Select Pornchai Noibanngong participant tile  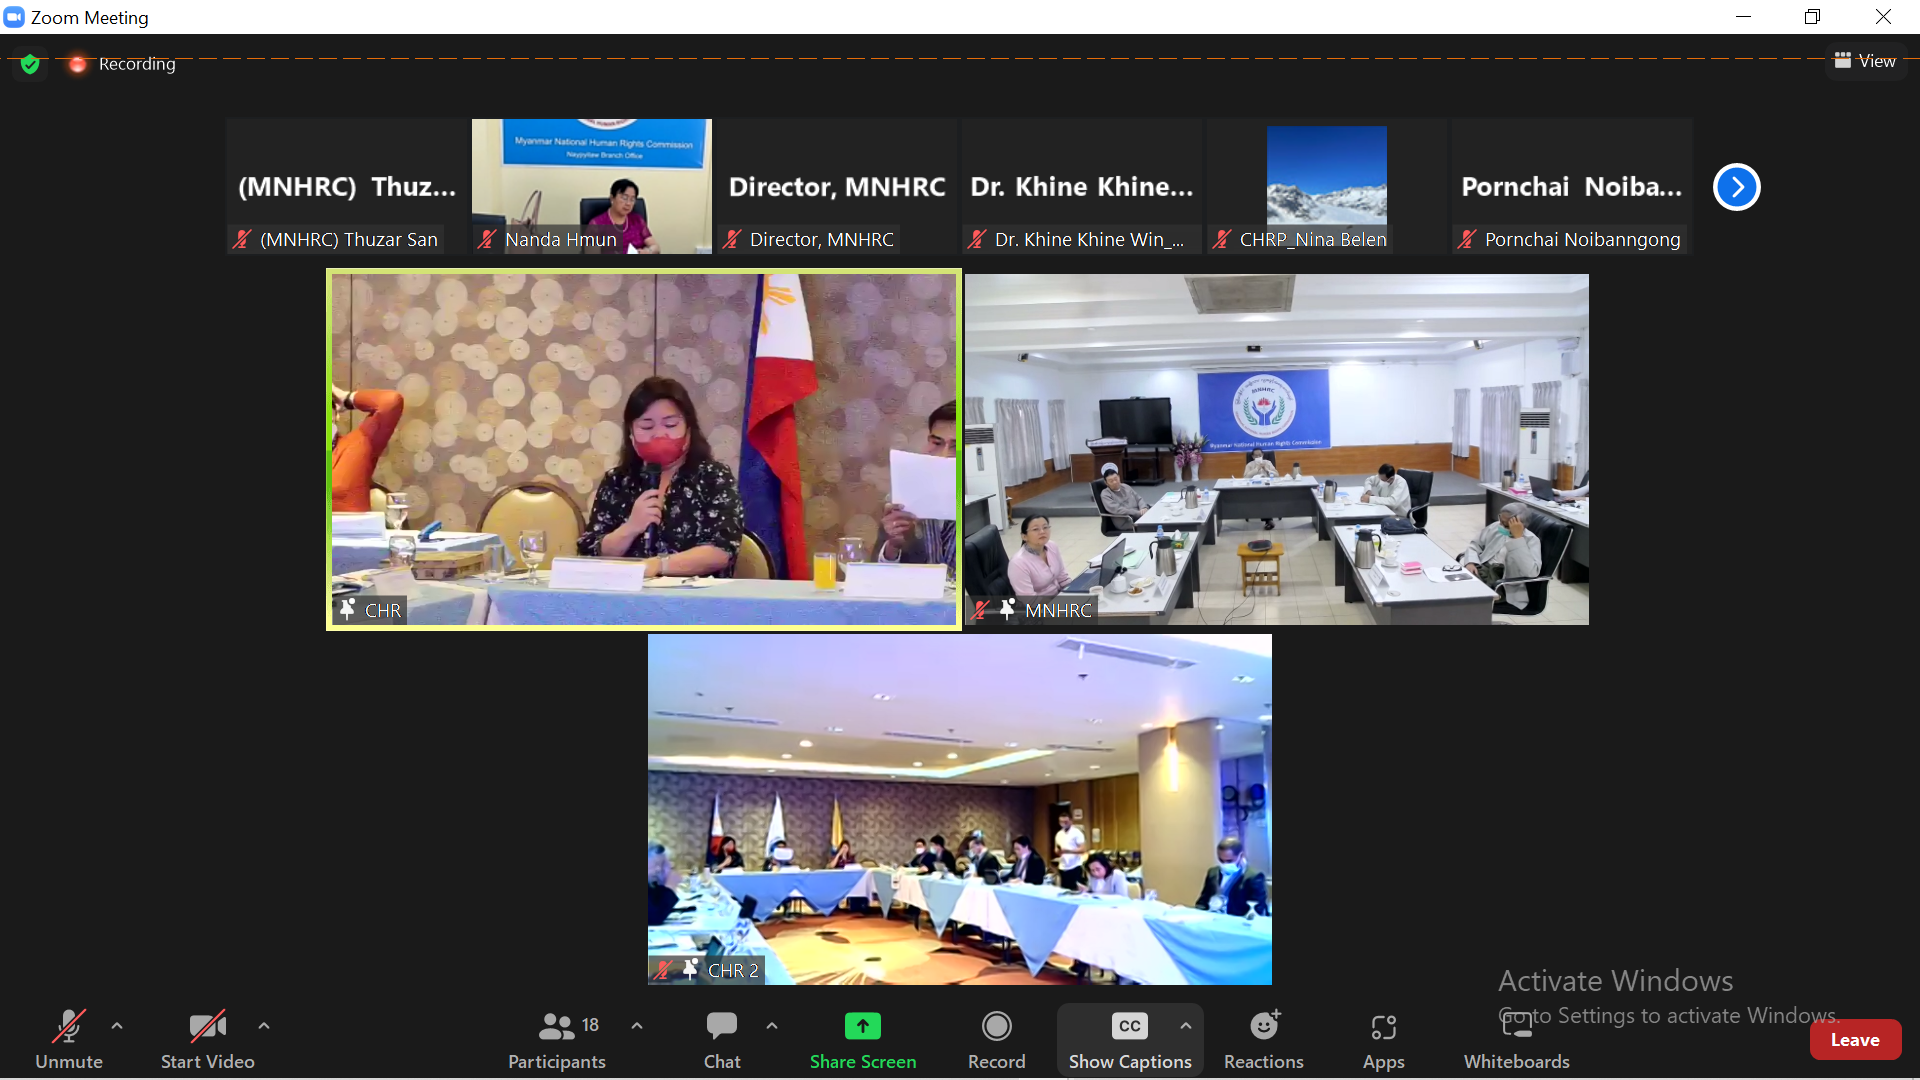point(1572,186)
